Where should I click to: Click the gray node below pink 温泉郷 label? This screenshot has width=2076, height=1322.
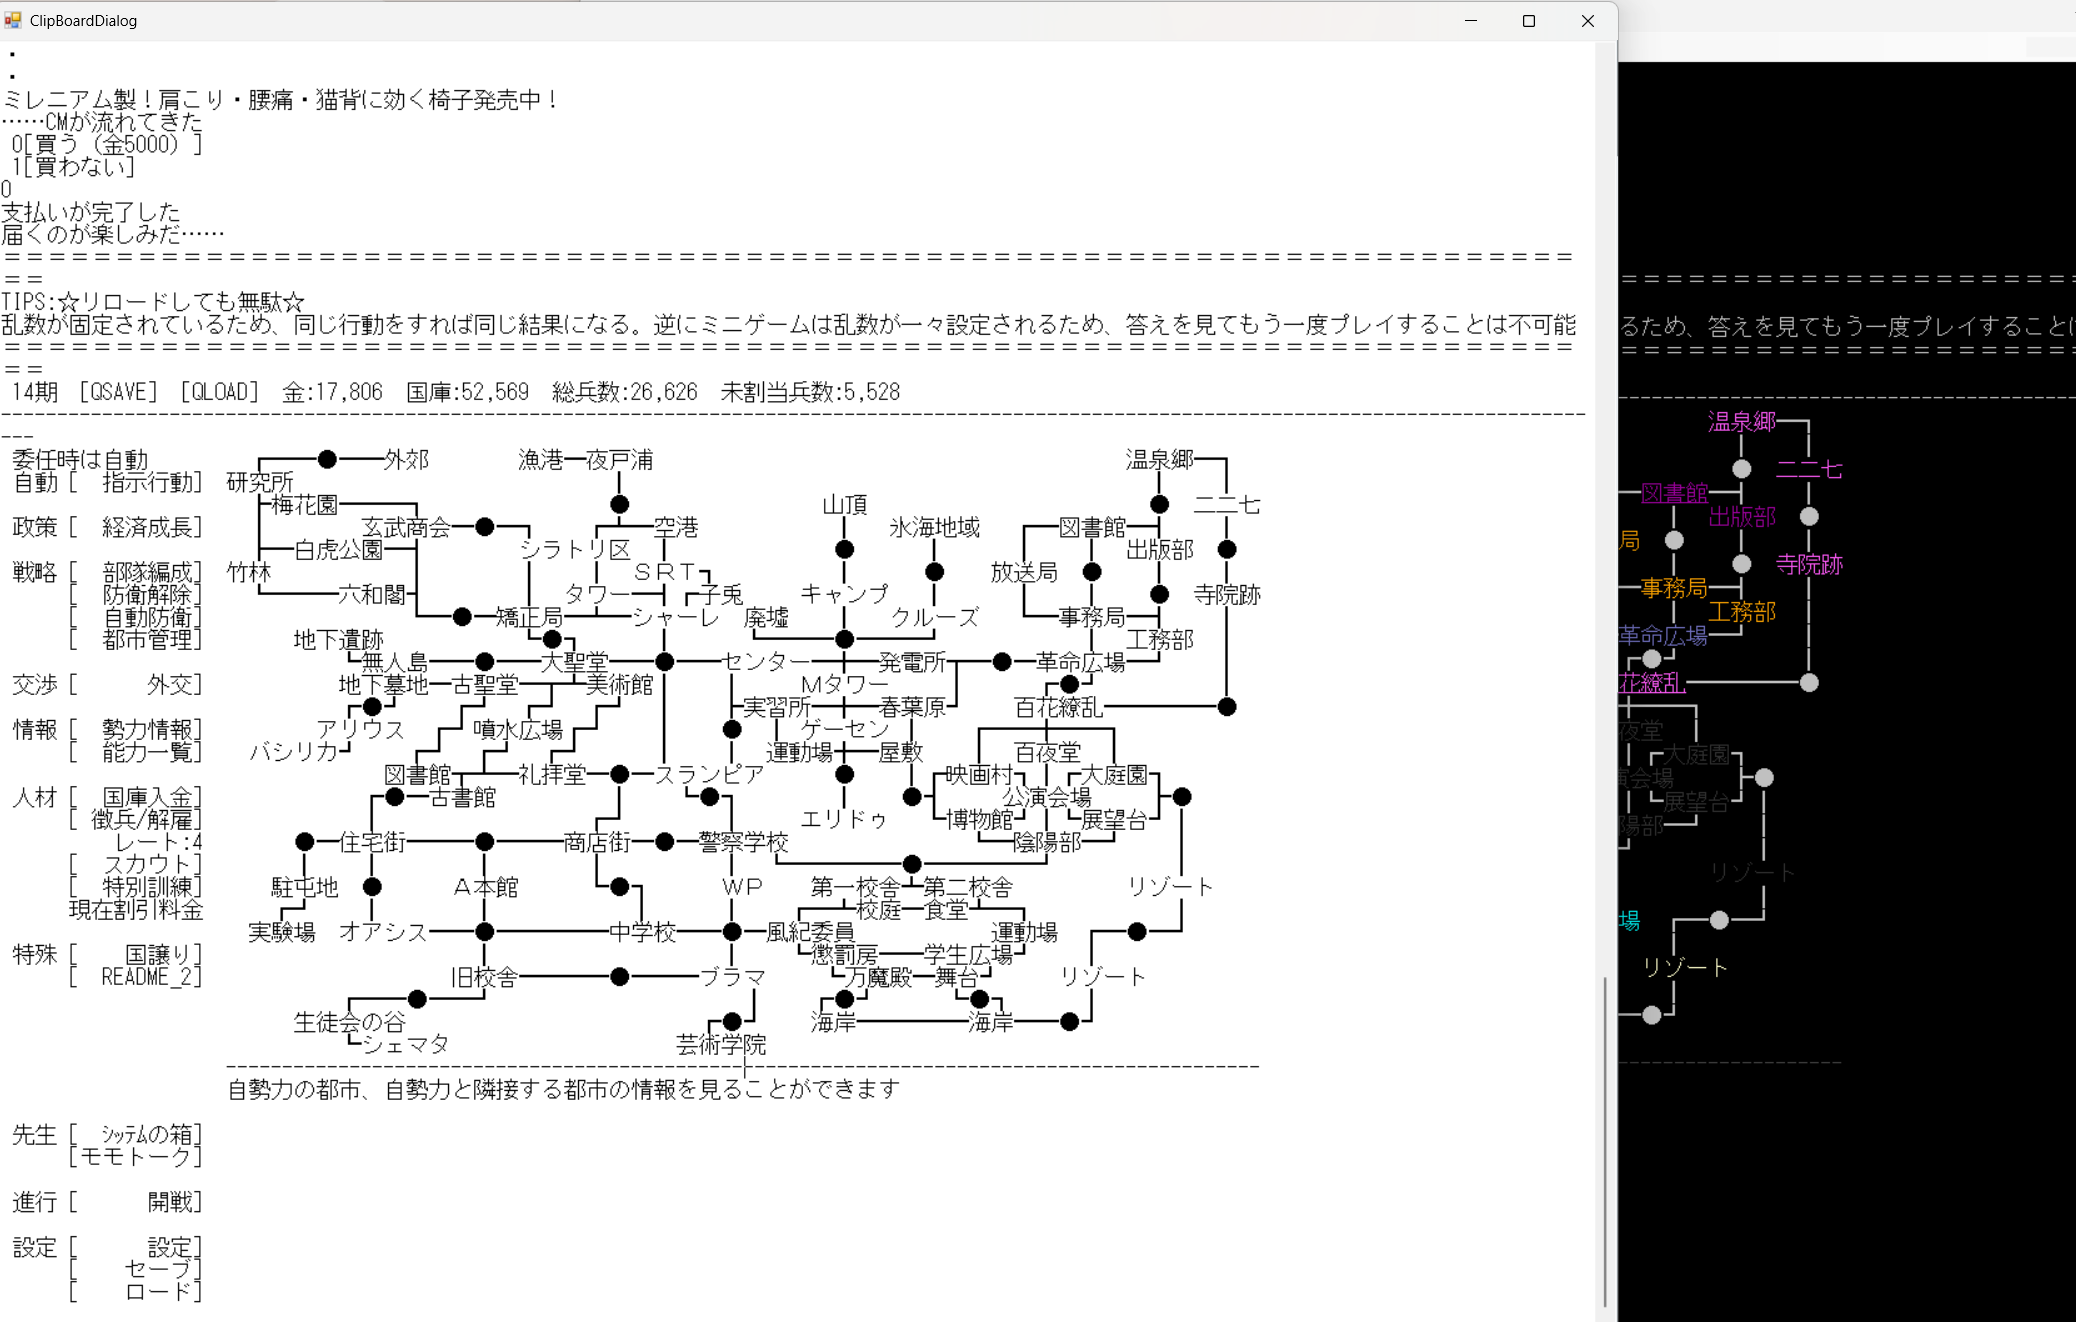(x=1741, y=469)
